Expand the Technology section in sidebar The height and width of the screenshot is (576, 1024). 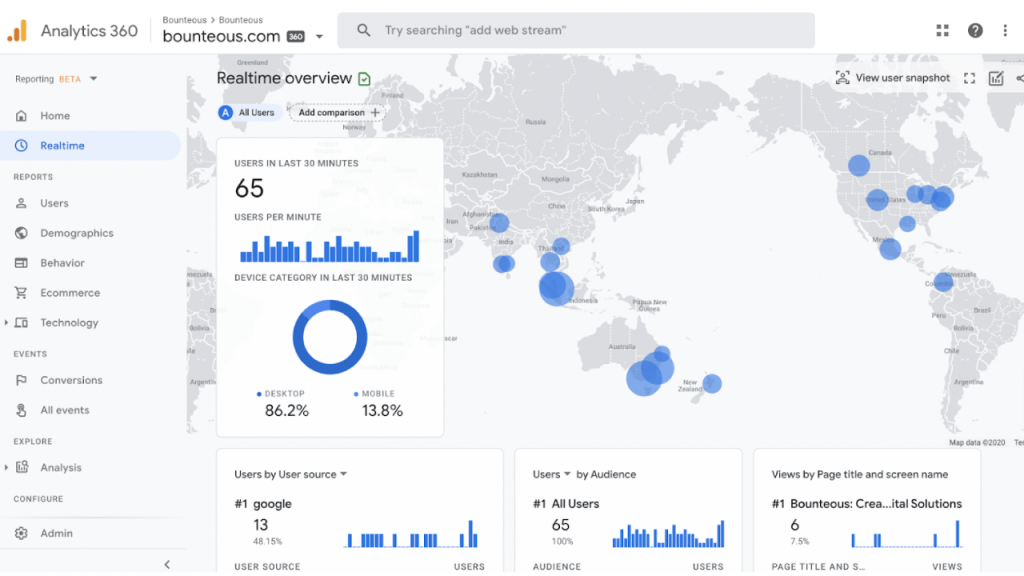tap(7, 323)
